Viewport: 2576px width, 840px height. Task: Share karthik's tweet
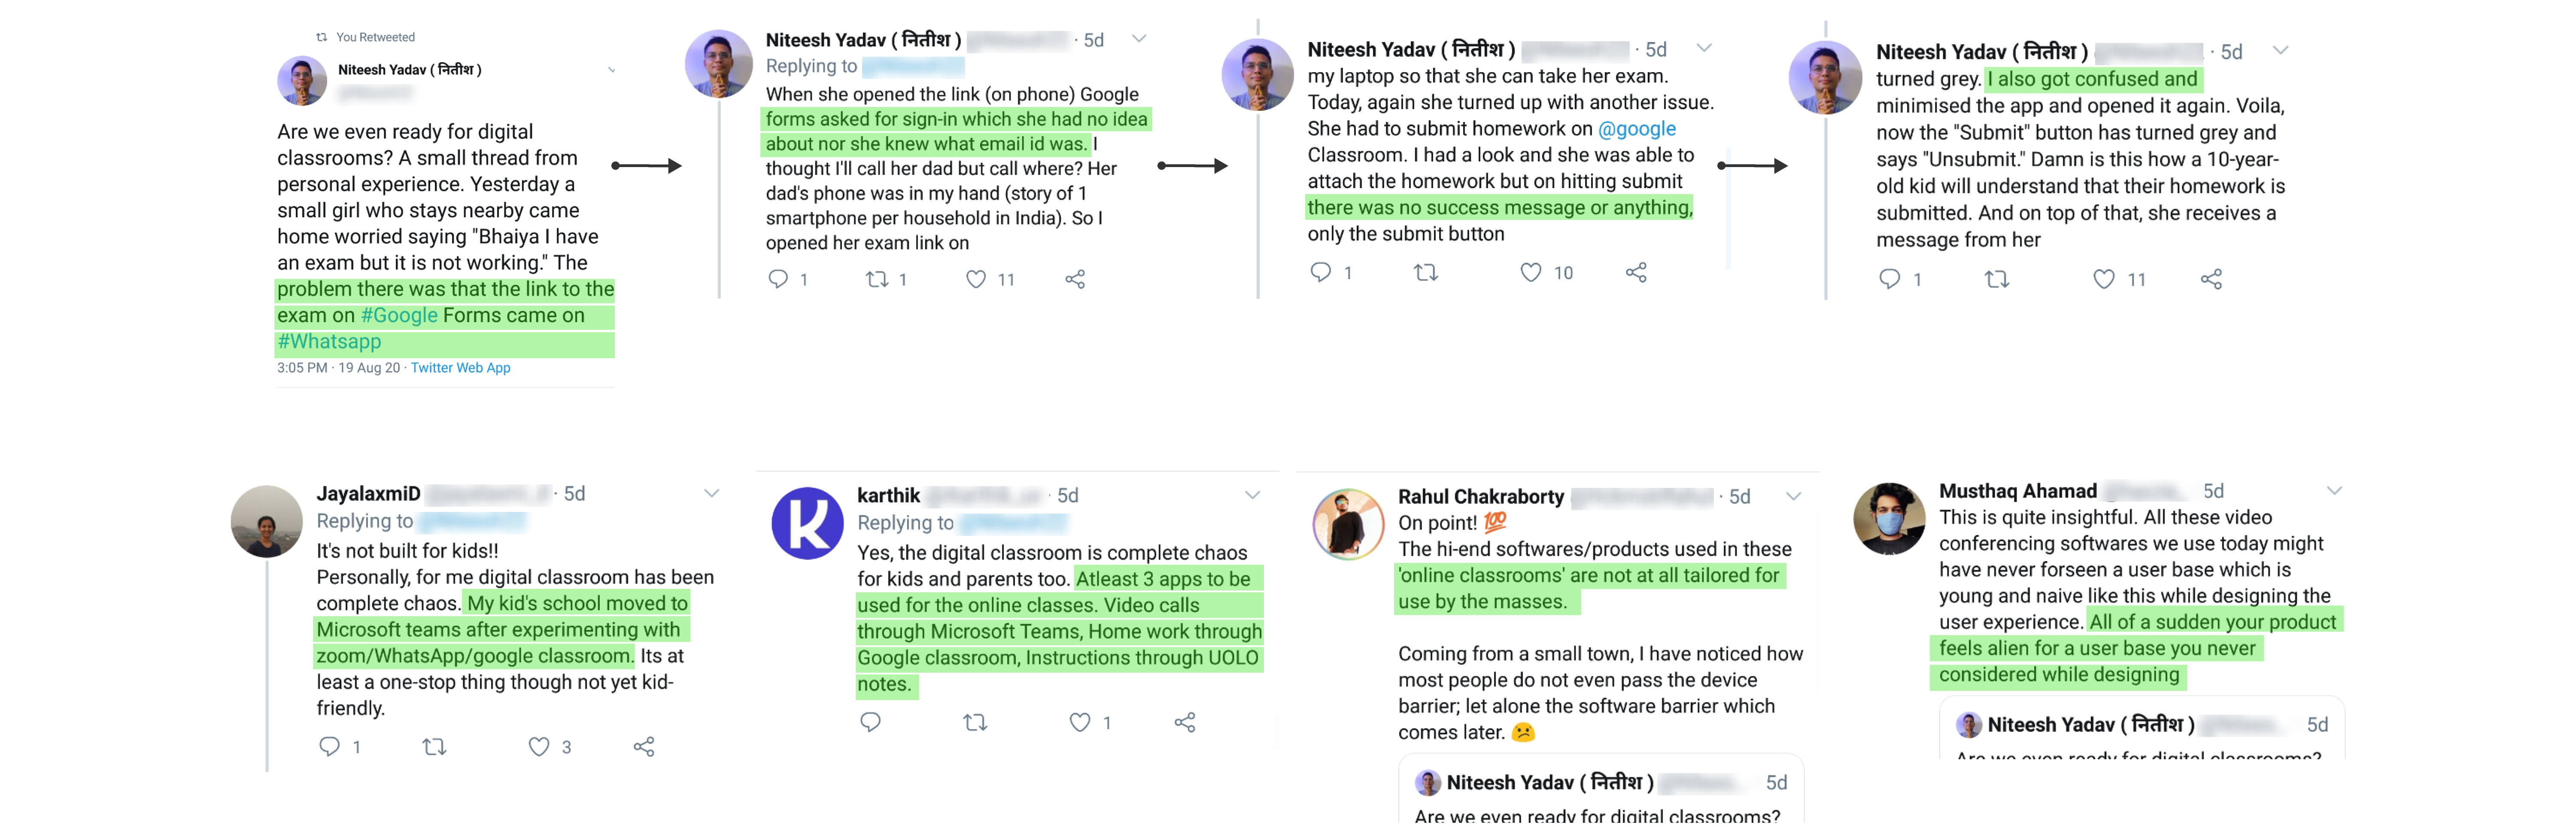coord(1185,722)
